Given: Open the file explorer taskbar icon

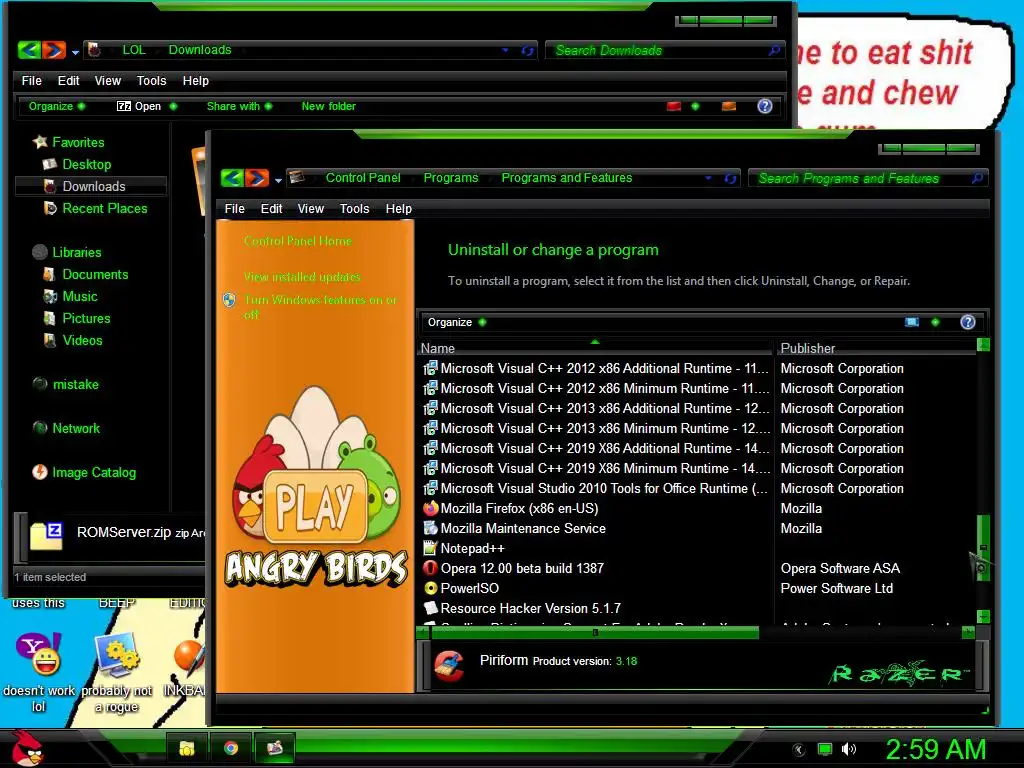Looking at the screenshot, I should pyautogui.click(x=187, y=748).
